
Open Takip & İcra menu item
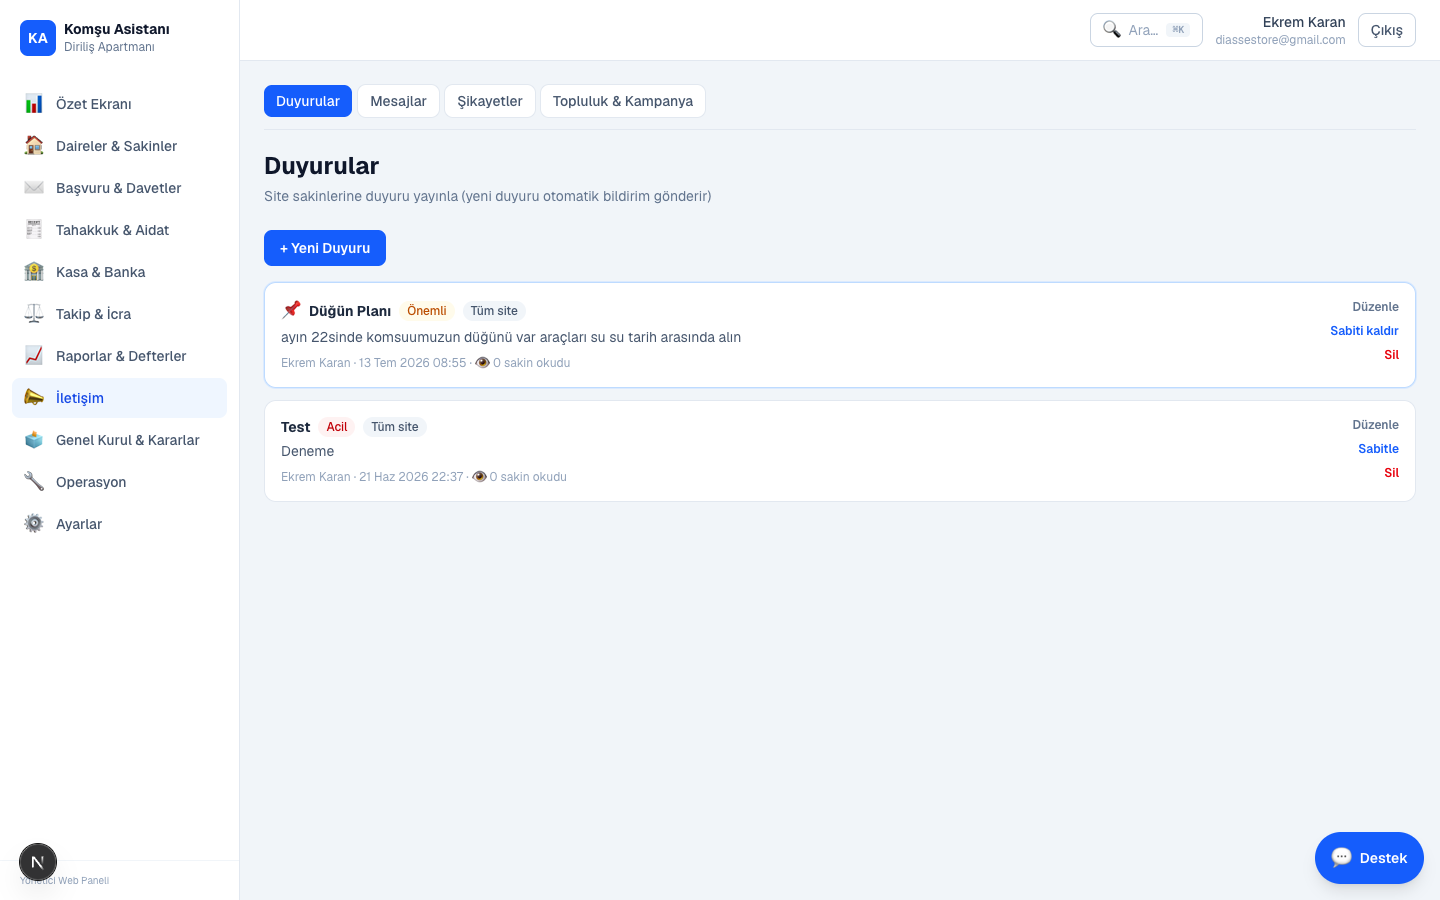119,314
